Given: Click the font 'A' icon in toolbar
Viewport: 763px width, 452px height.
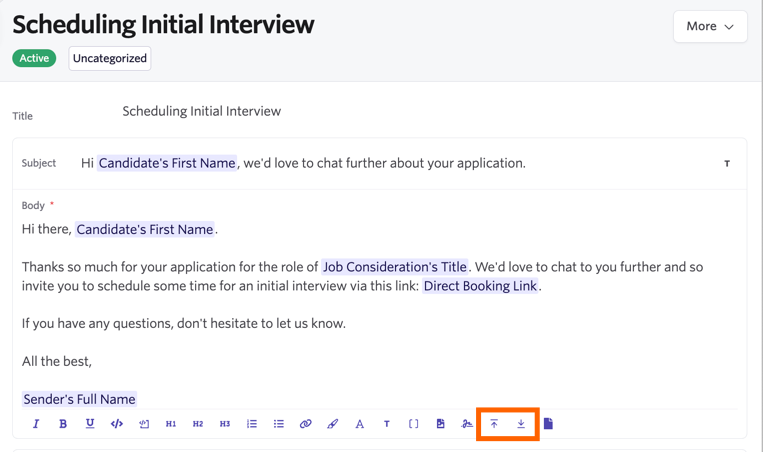Looking at the screenshot, I should pos(360,424).
